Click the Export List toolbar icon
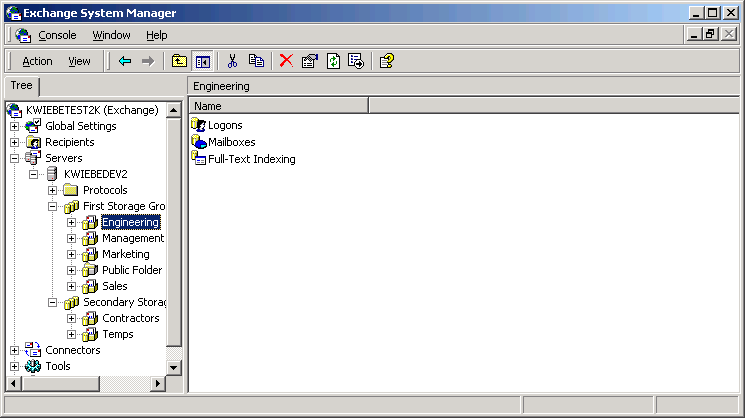Image resolution: width=745 pixels, height=418 pixels. [x=356, y=61]
